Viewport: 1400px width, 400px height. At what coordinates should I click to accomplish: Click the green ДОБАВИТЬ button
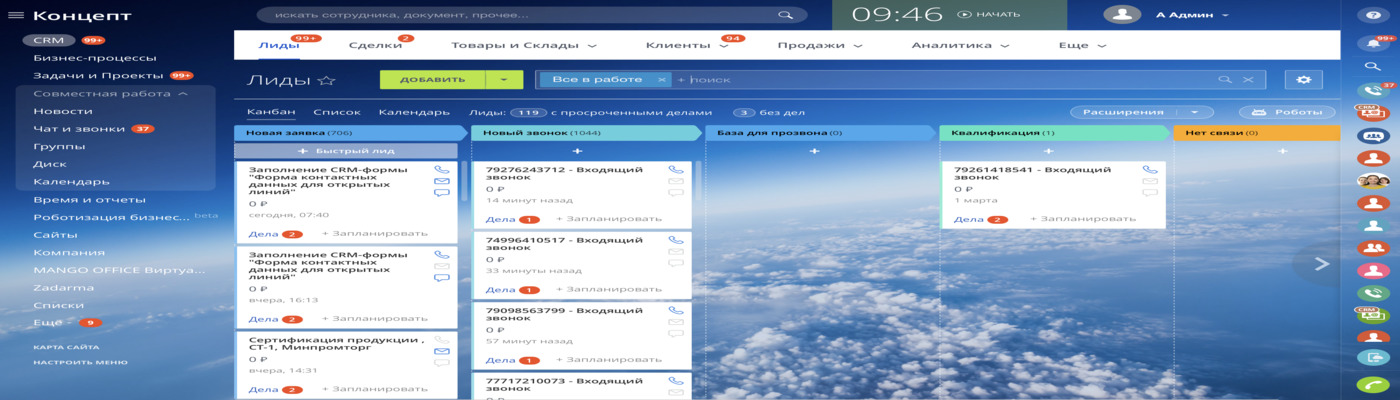click(433, 80)
